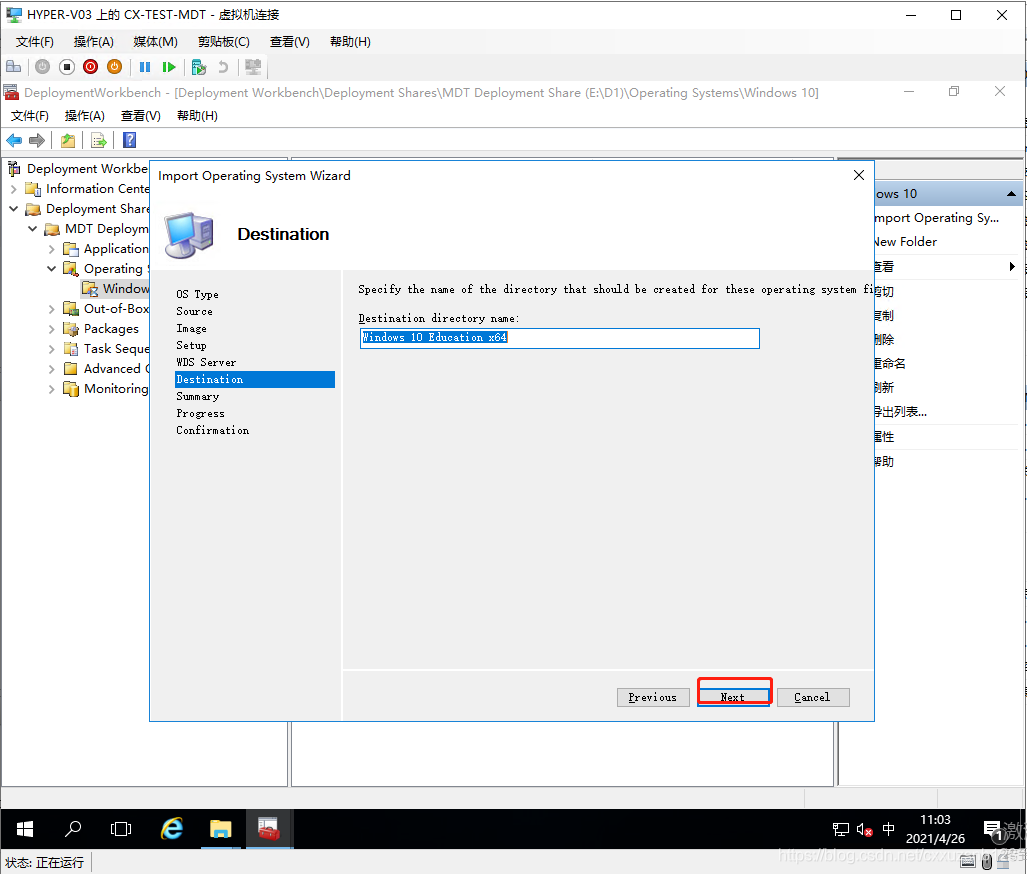Close the Import Operating System Wizard
The image size is (1027, 874).
(859, 175)
